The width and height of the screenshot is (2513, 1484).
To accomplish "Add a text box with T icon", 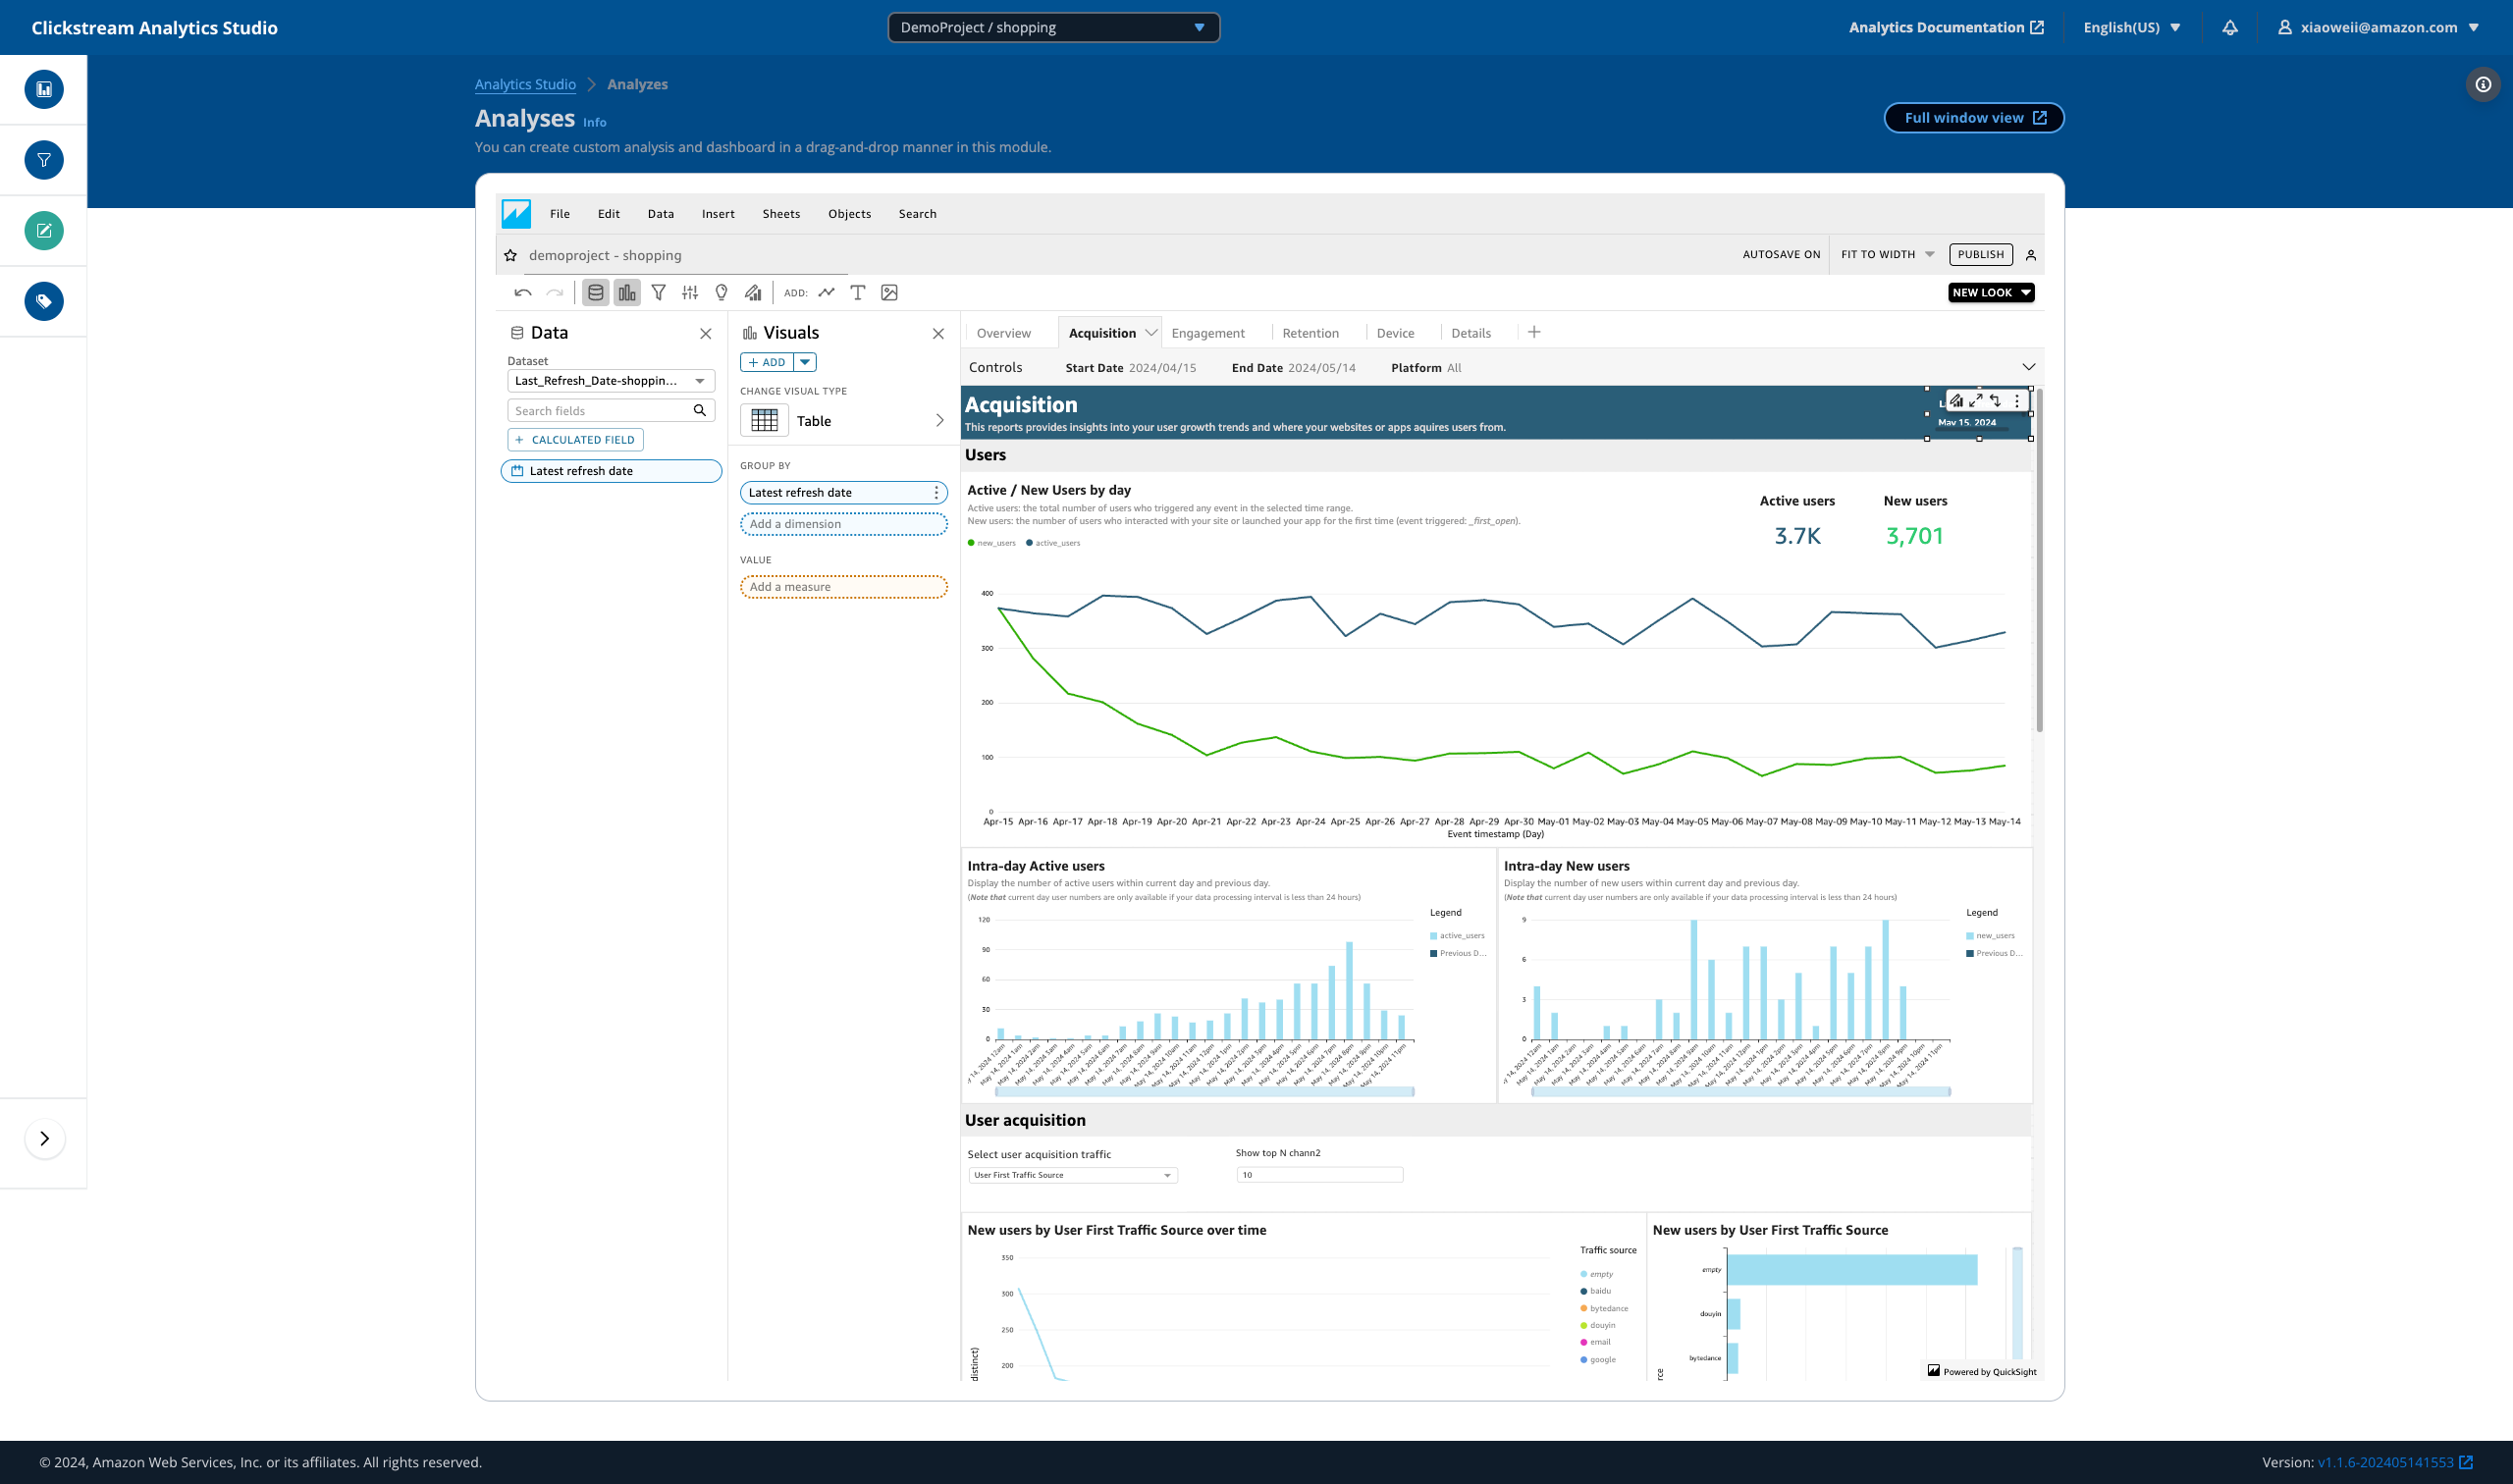I will [858, 293].
